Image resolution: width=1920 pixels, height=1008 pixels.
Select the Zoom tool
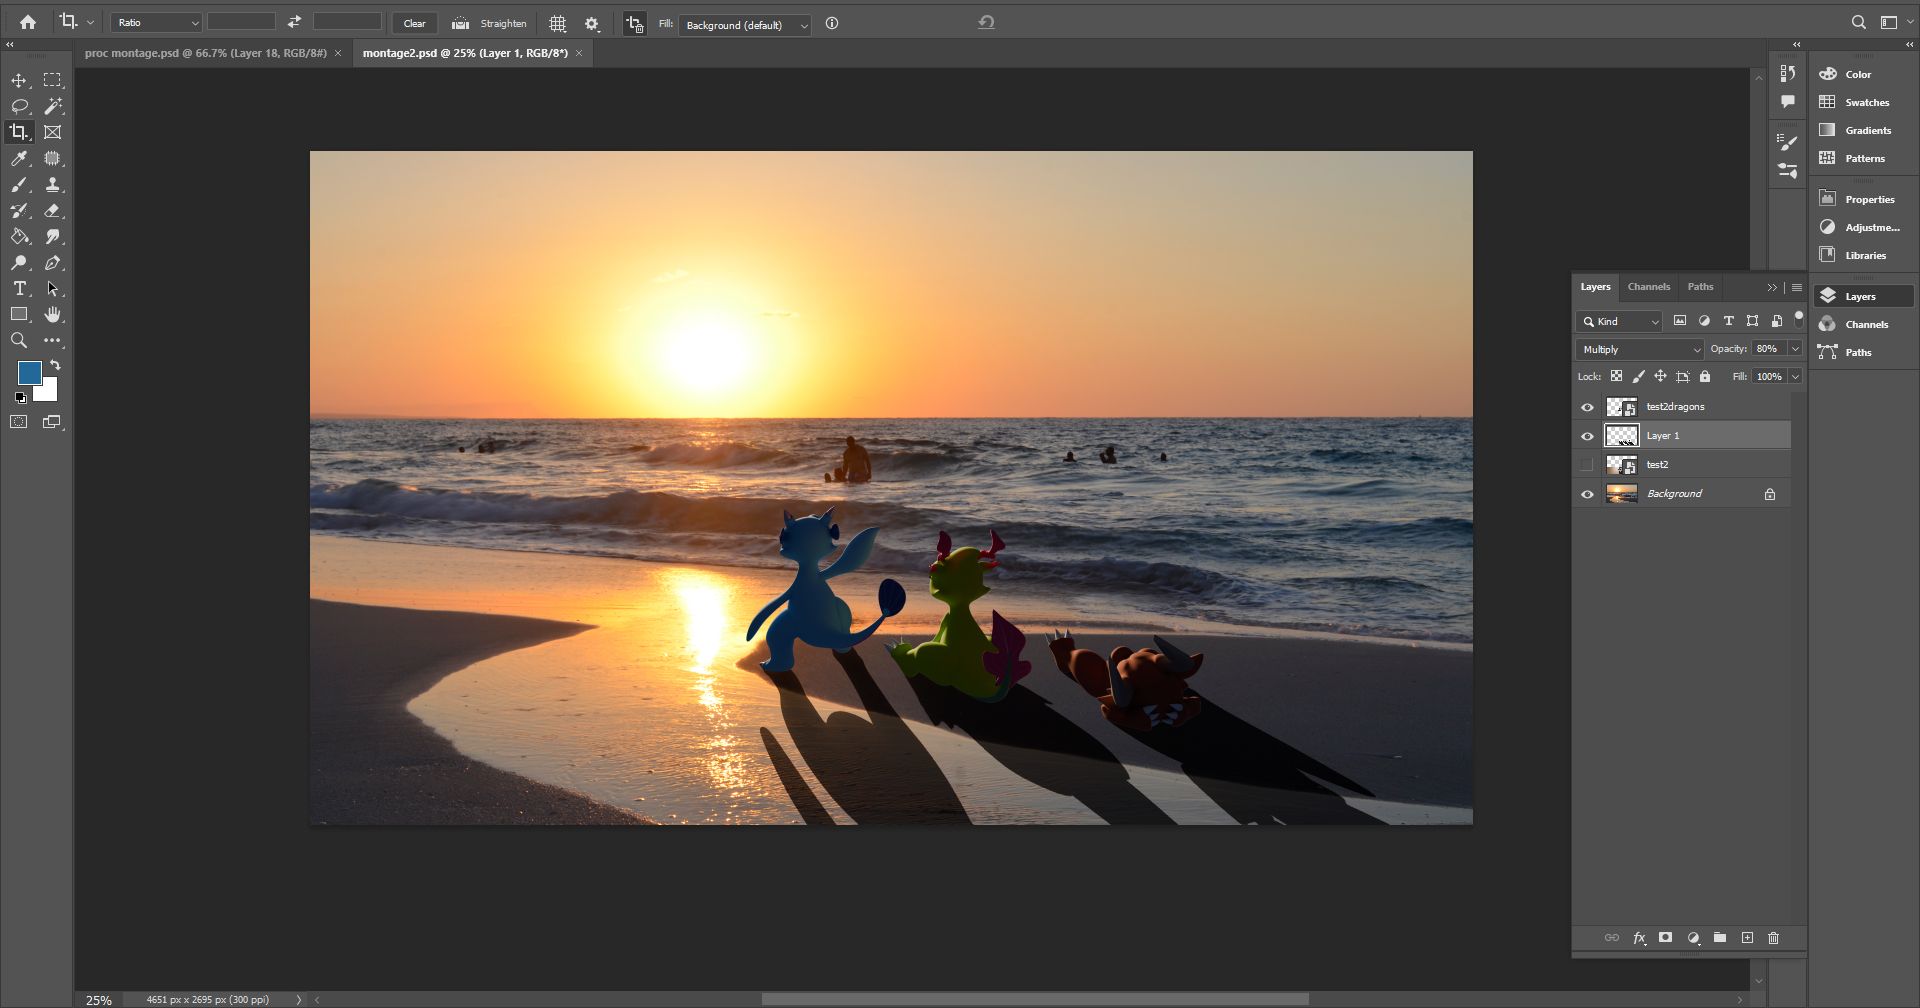pyautogui.click(x=19, y=341)
